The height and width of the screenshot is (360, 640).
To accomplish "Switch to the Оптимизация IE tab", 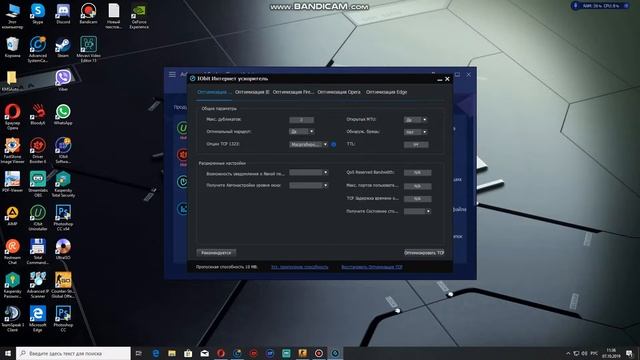I will point(252,92).
